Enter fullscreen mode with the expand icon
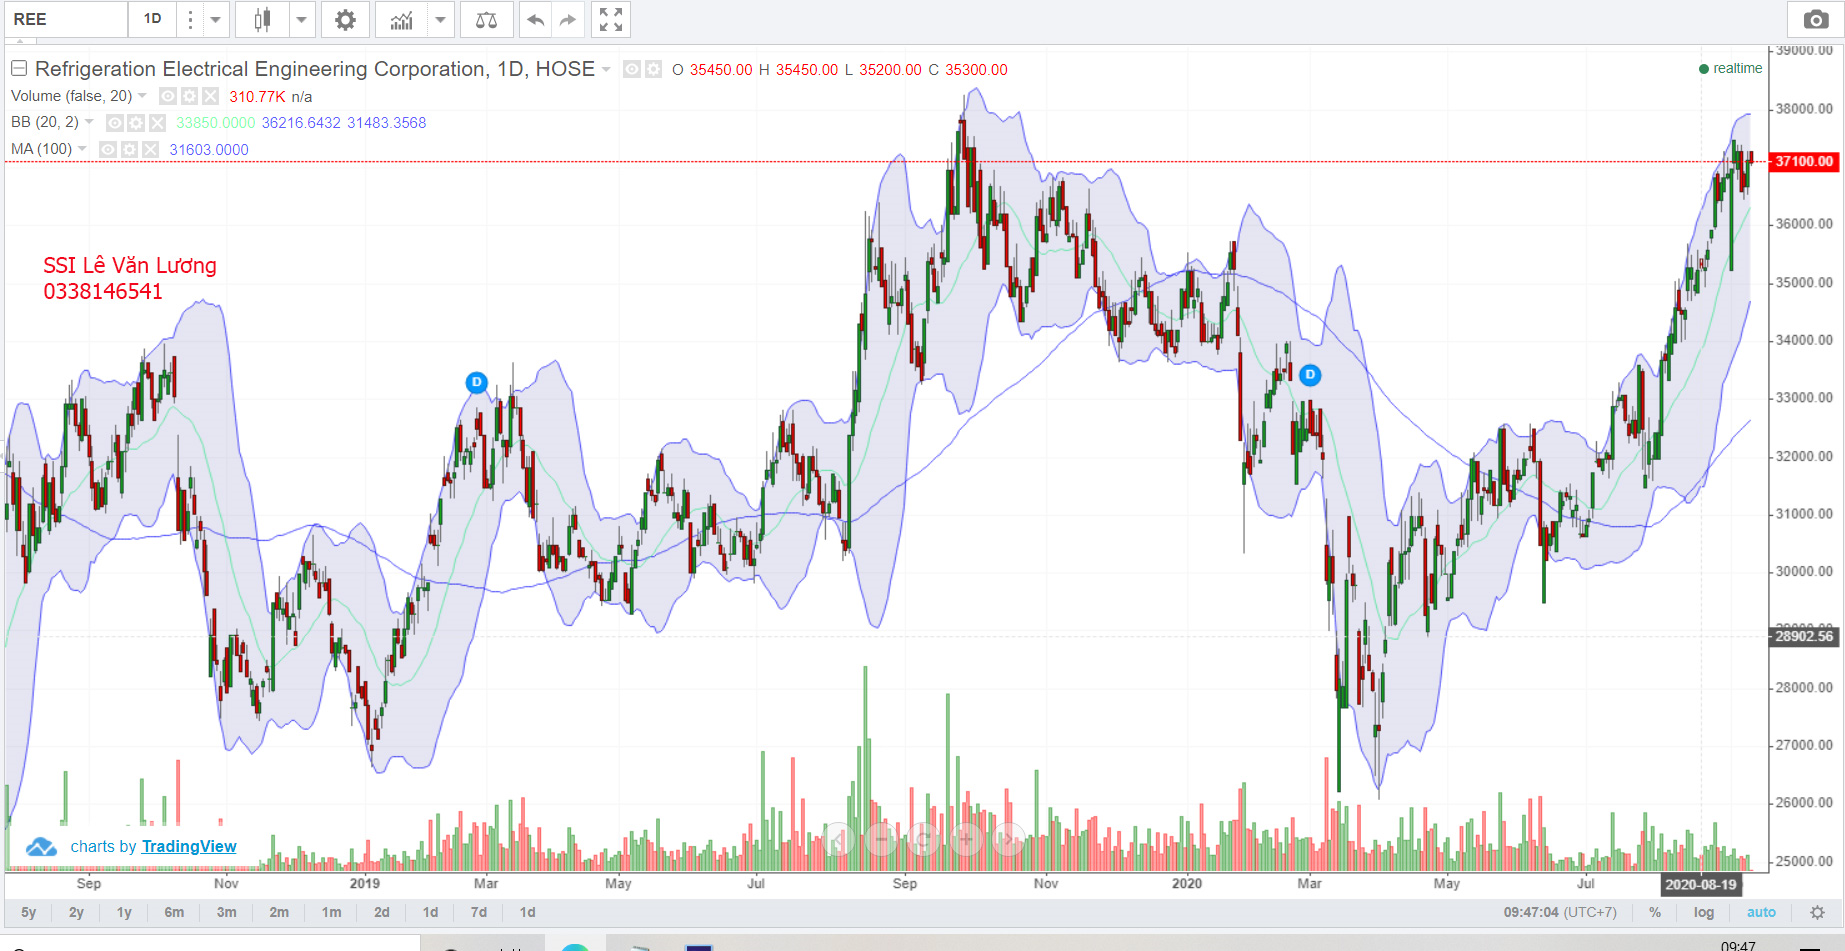This screenshot has height=951, width=1845. click(x=611, y=20)
